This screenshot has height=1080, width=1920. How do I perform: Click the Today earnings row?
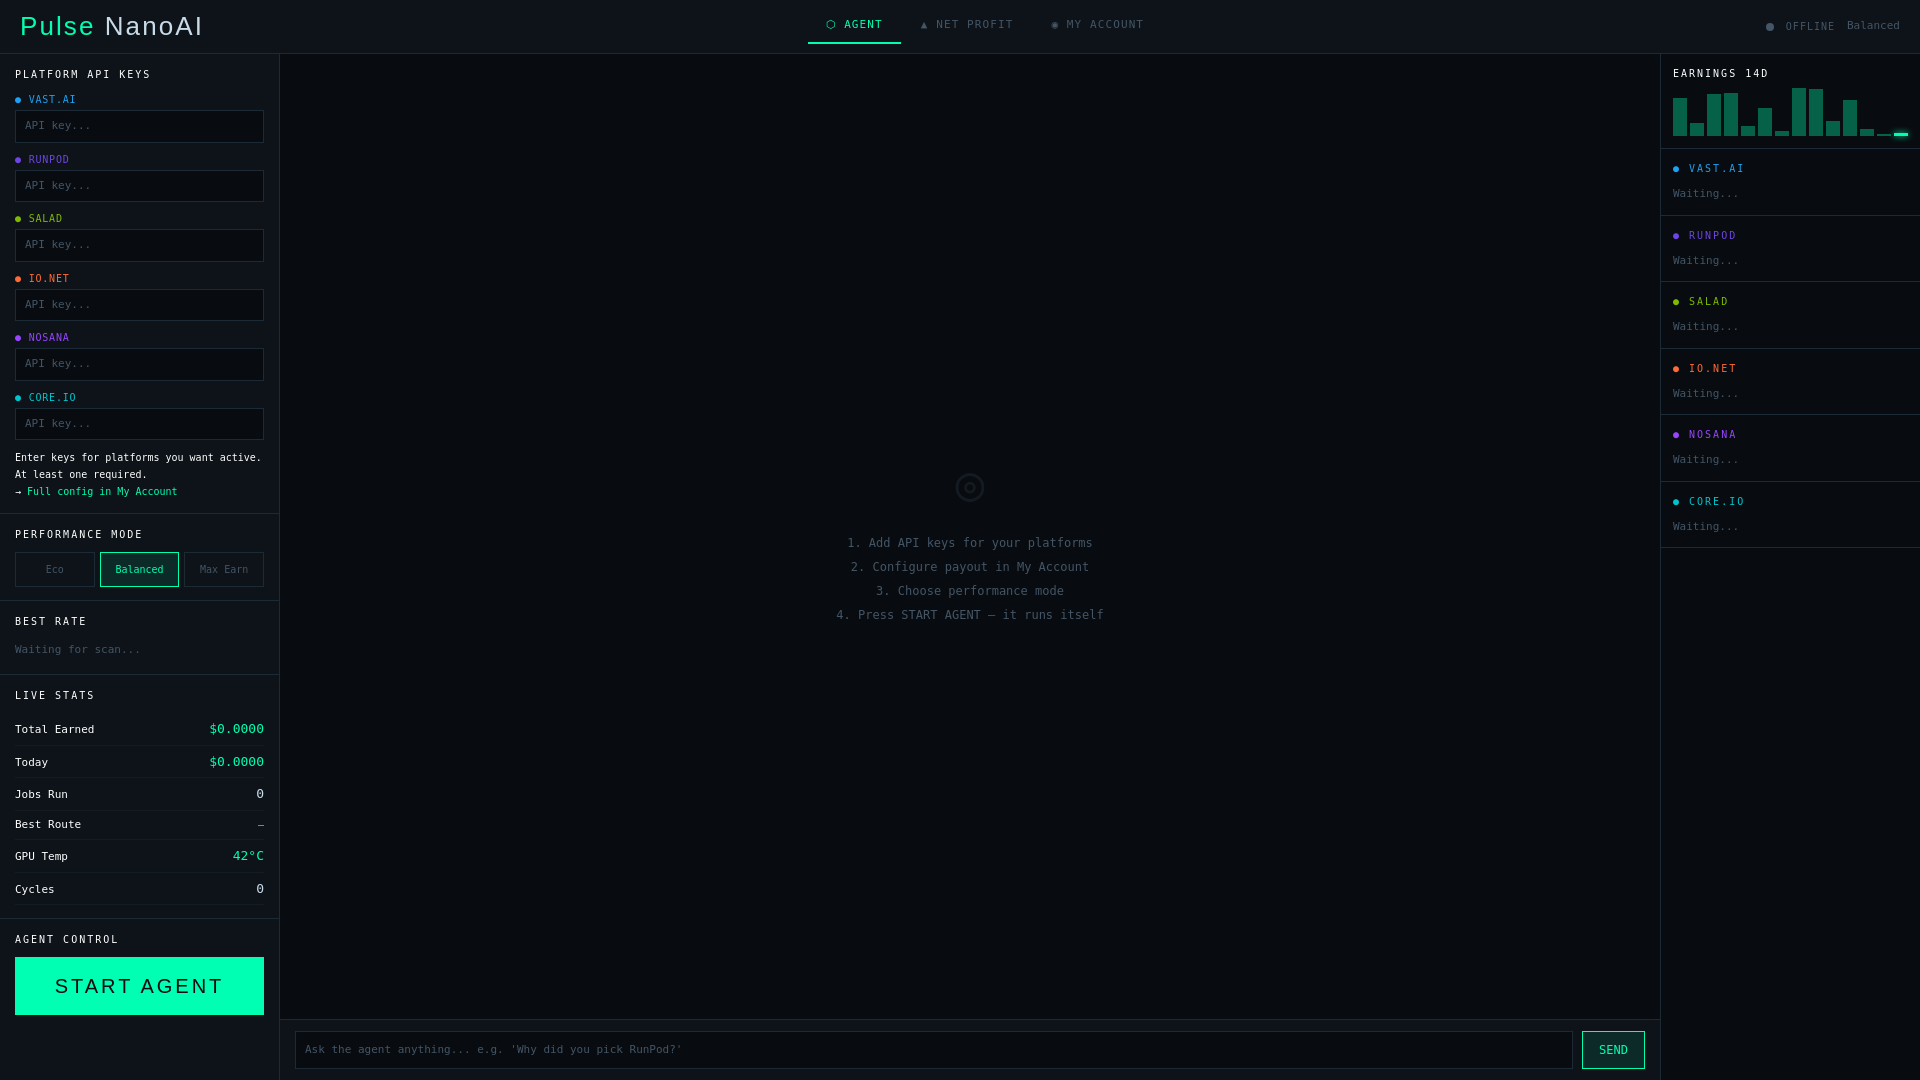click(139, 762)
